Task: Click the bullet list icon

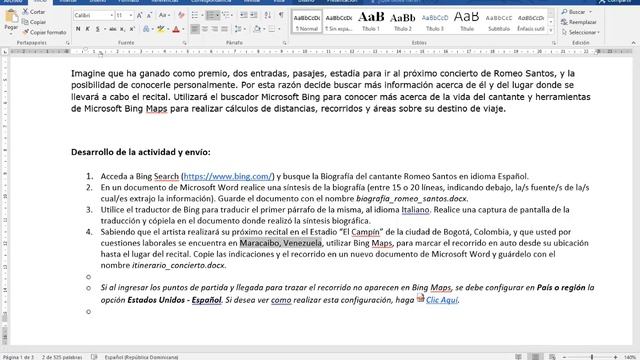Action: click(x=195, y=15)
